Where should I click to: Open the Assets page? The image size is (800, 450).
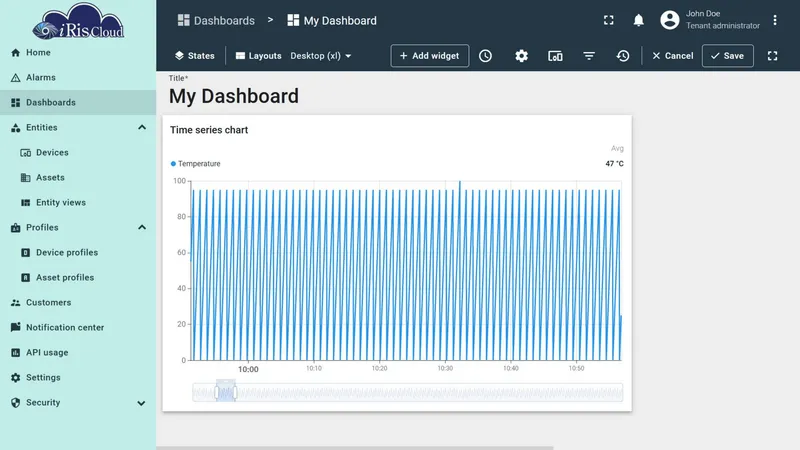[x=78, y=178]
